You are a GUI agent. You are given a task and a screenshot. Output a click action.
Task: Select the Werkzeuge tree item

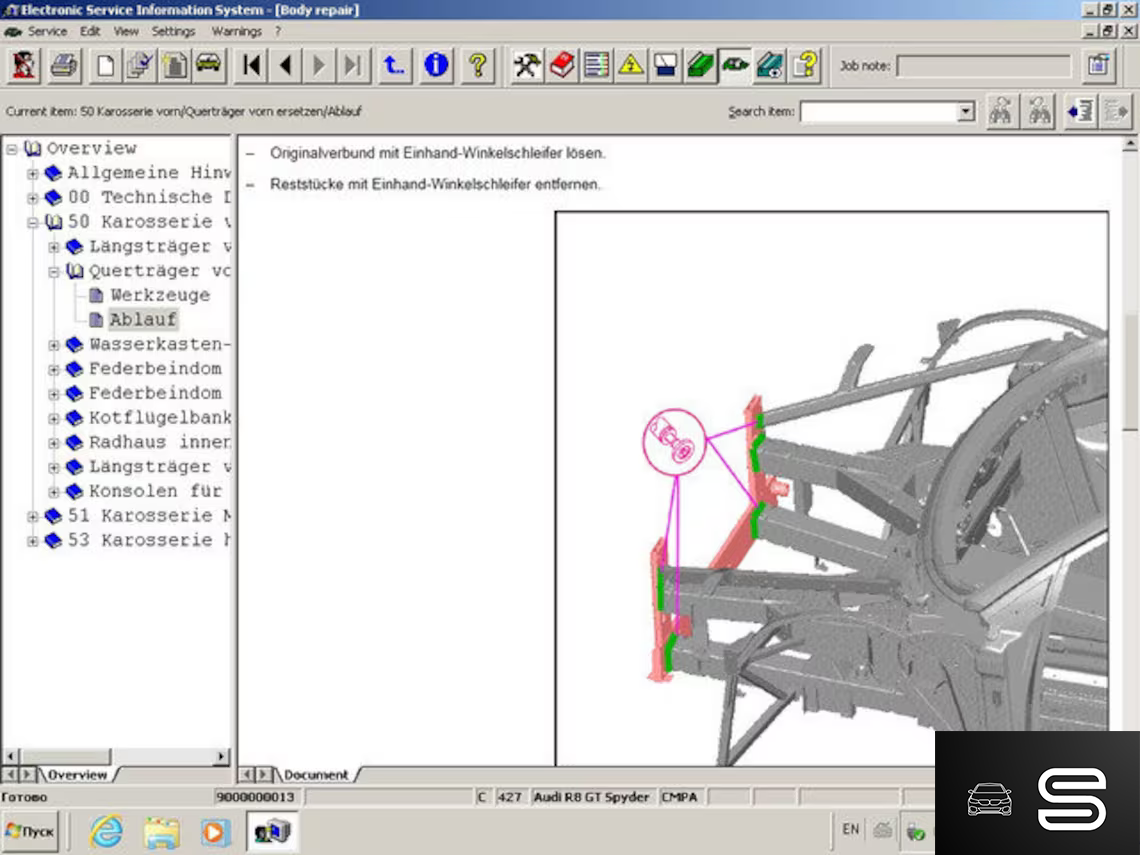(x=160, y=296)
